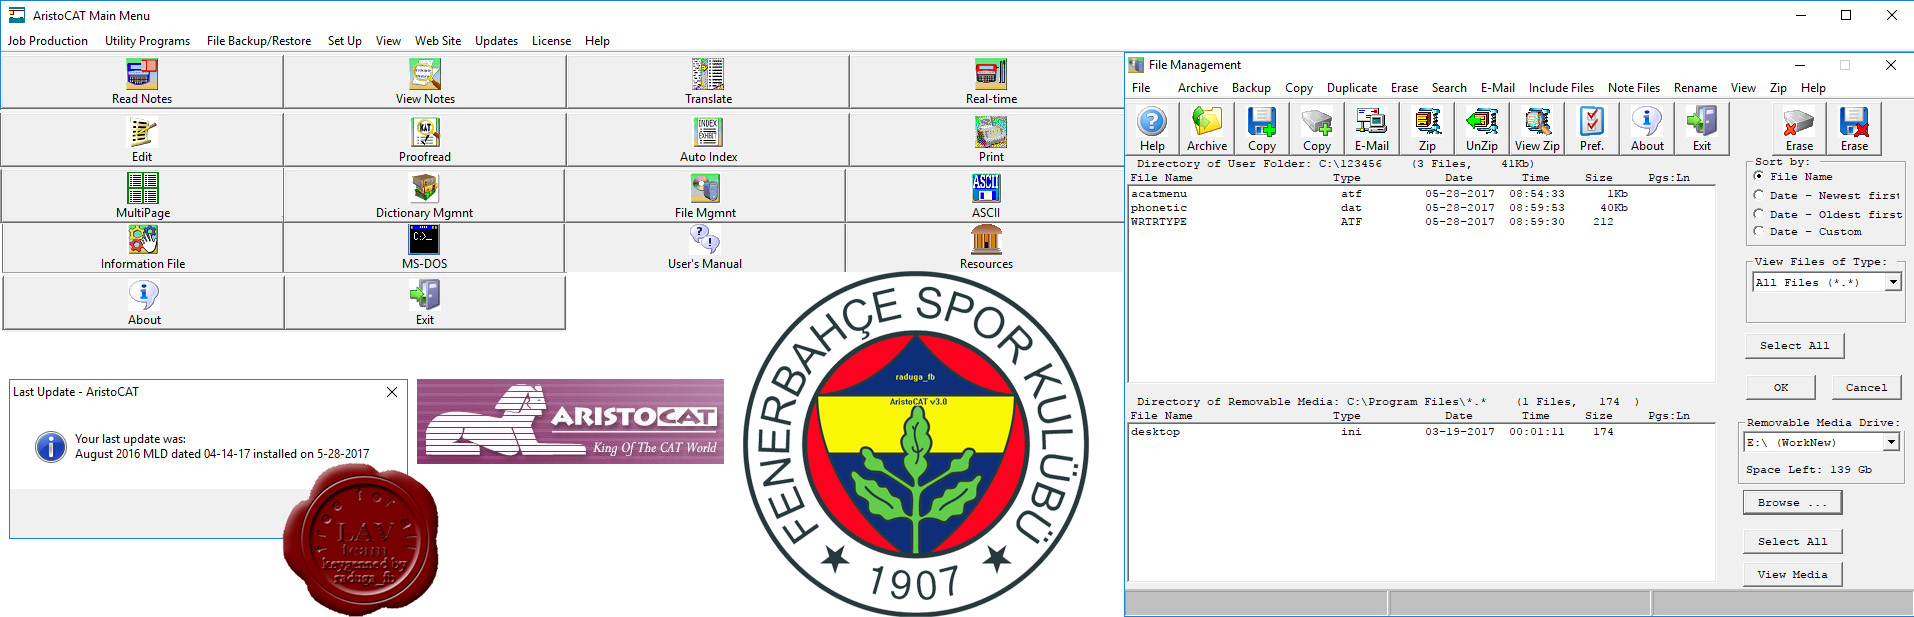This screenshot has width=1914, height=617.
Task: Select phonetic dat file row
Action: (x=1420, y=208)
